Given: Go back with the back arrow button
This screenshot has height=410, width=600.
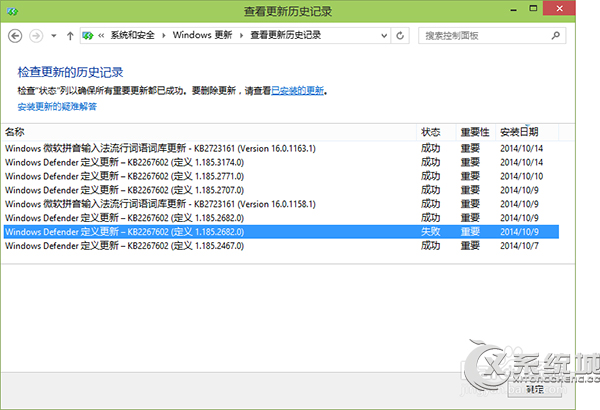Looking at the screenshot, I should pyautogui.click(x=15, y=36).
